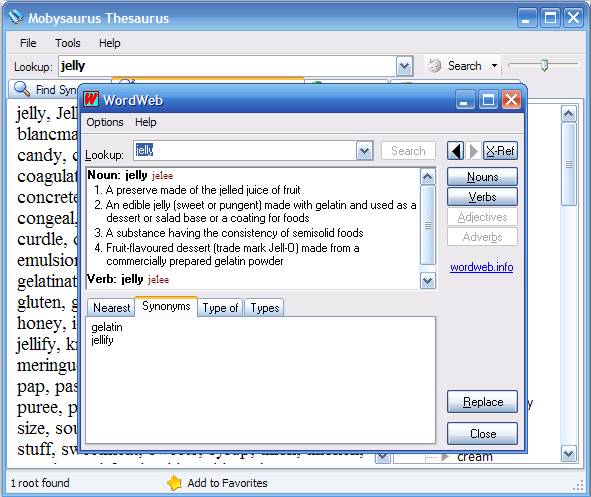Show only Verbs definitions
The height and width of the screenshot is (497, 591).
pos(482,197)
